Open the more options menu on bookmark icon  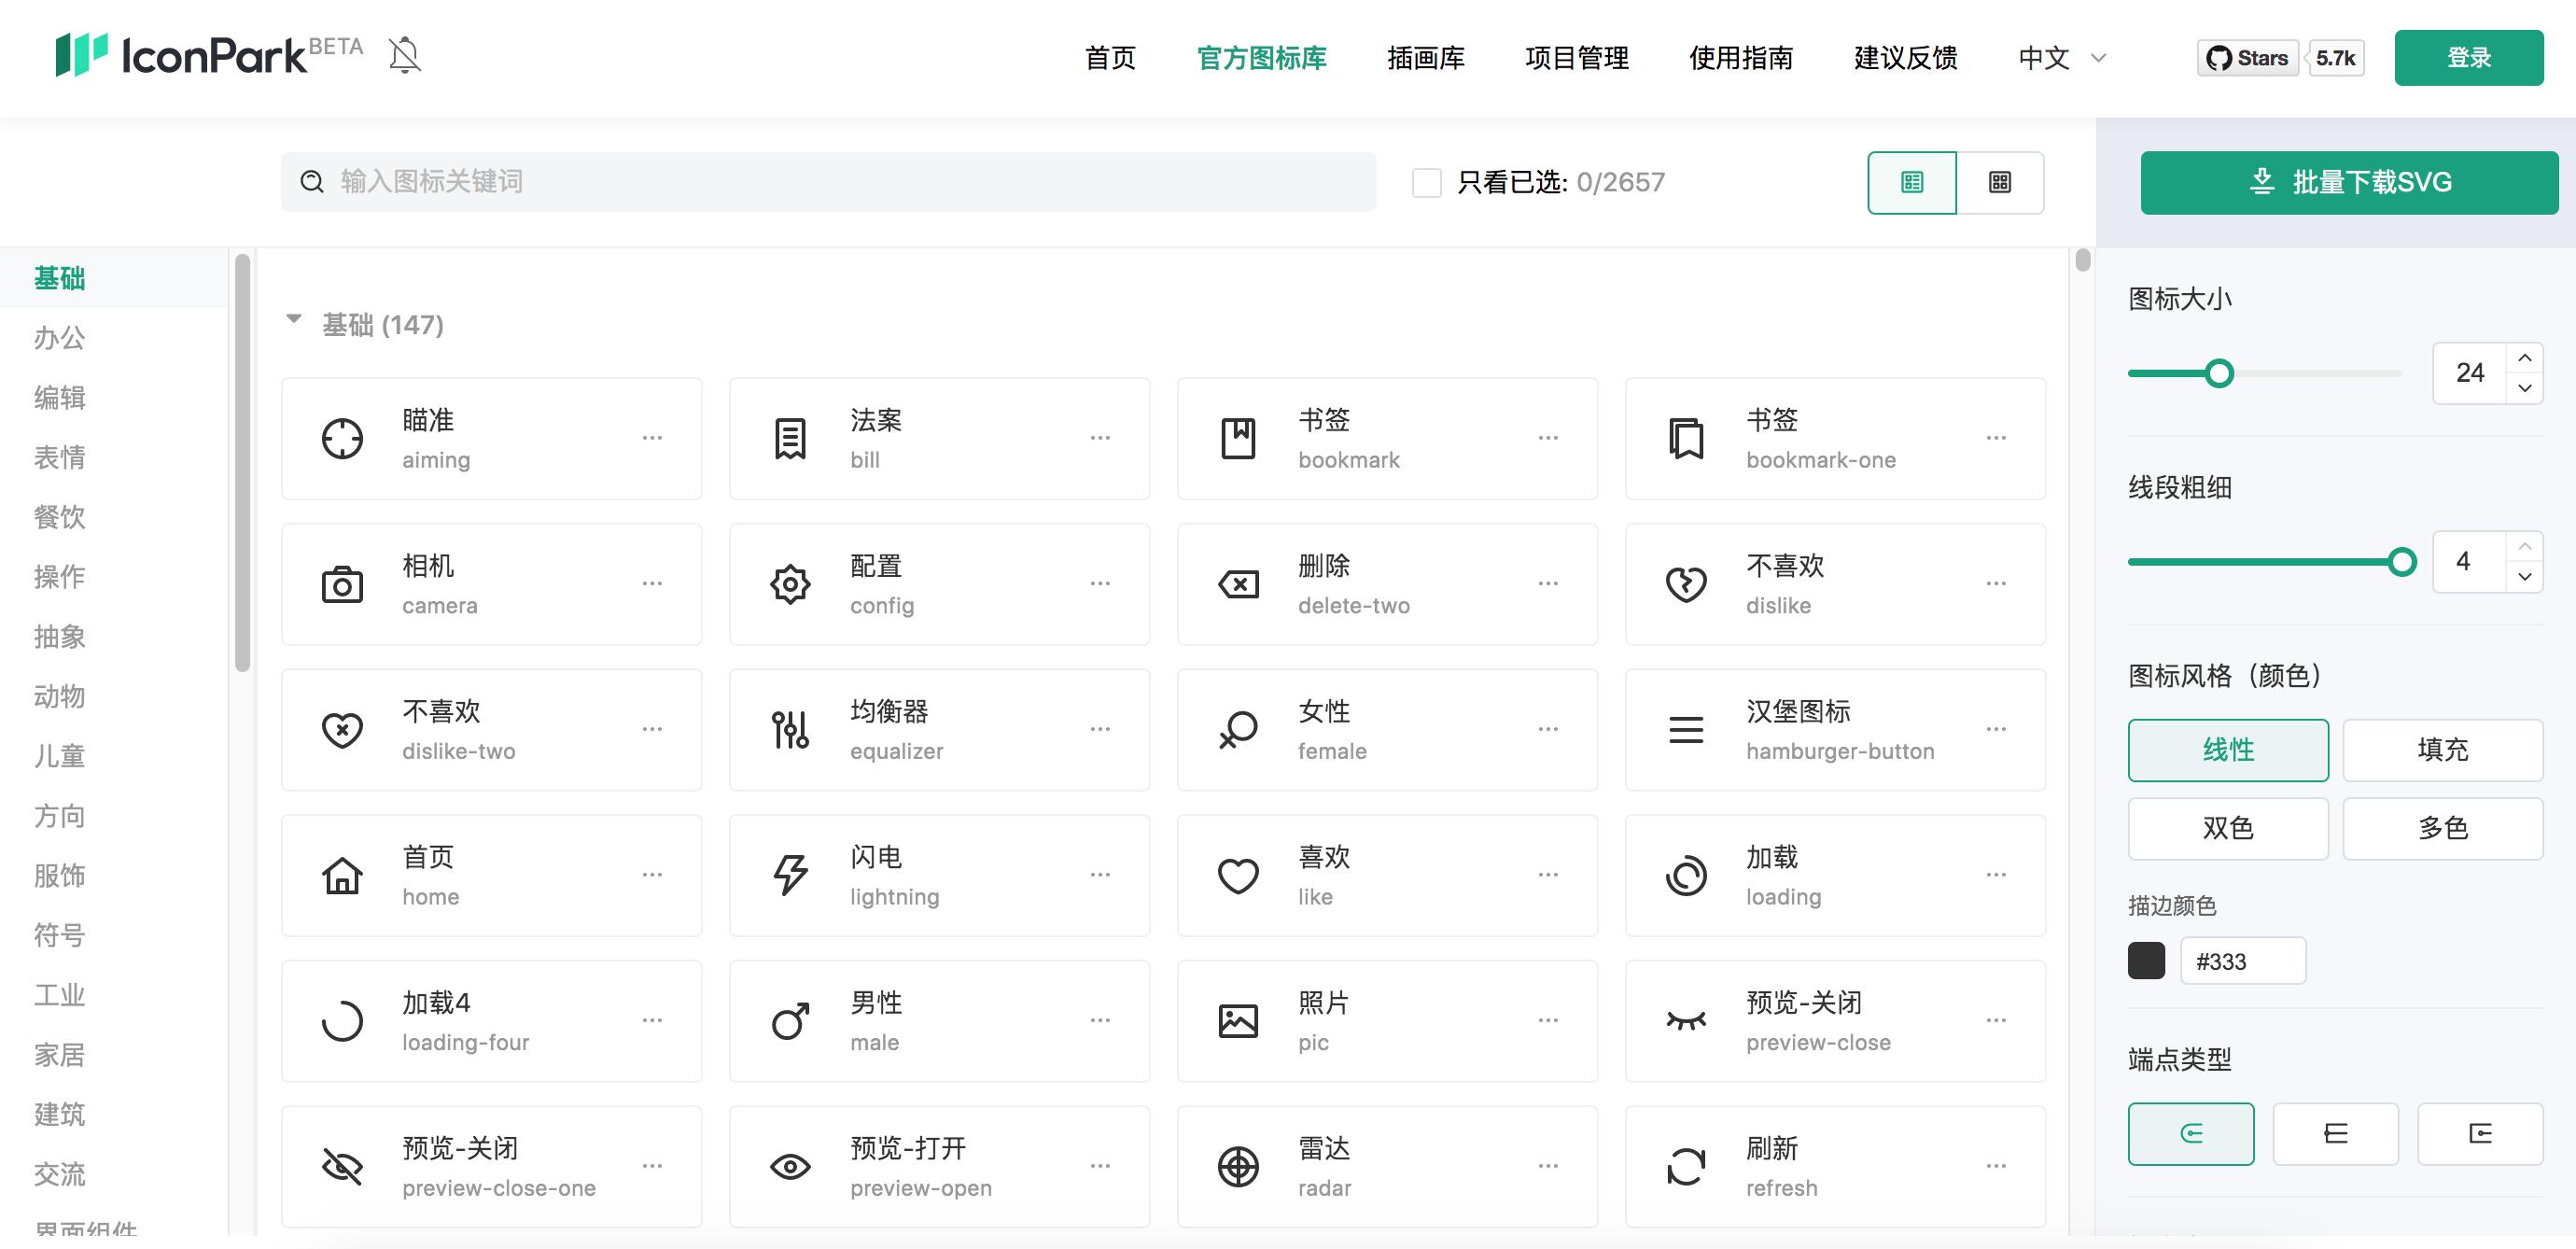(1549, 438)
